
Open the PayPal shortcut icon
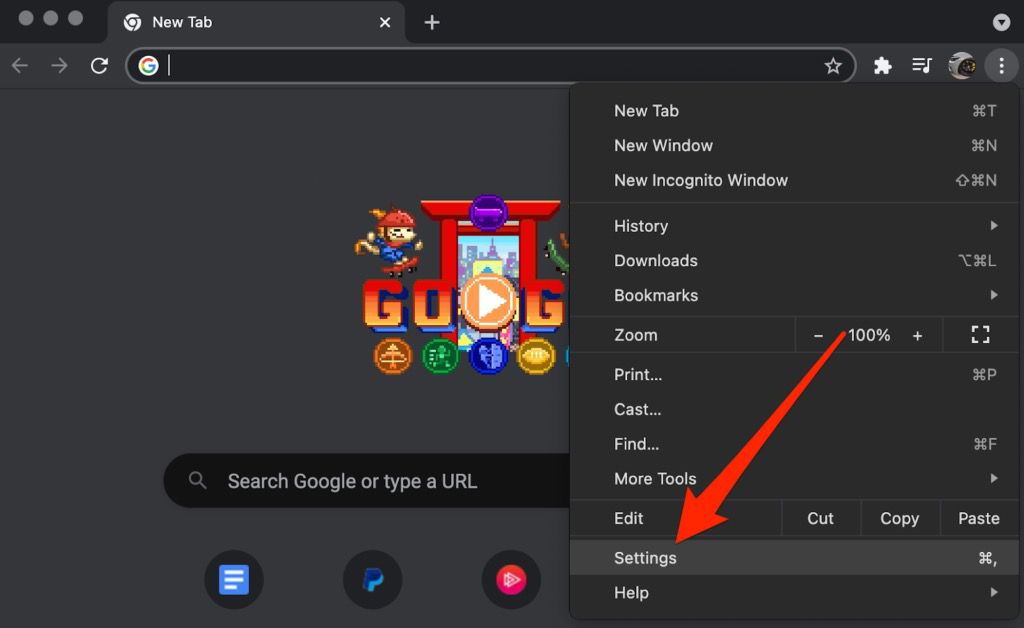(372, 580)
